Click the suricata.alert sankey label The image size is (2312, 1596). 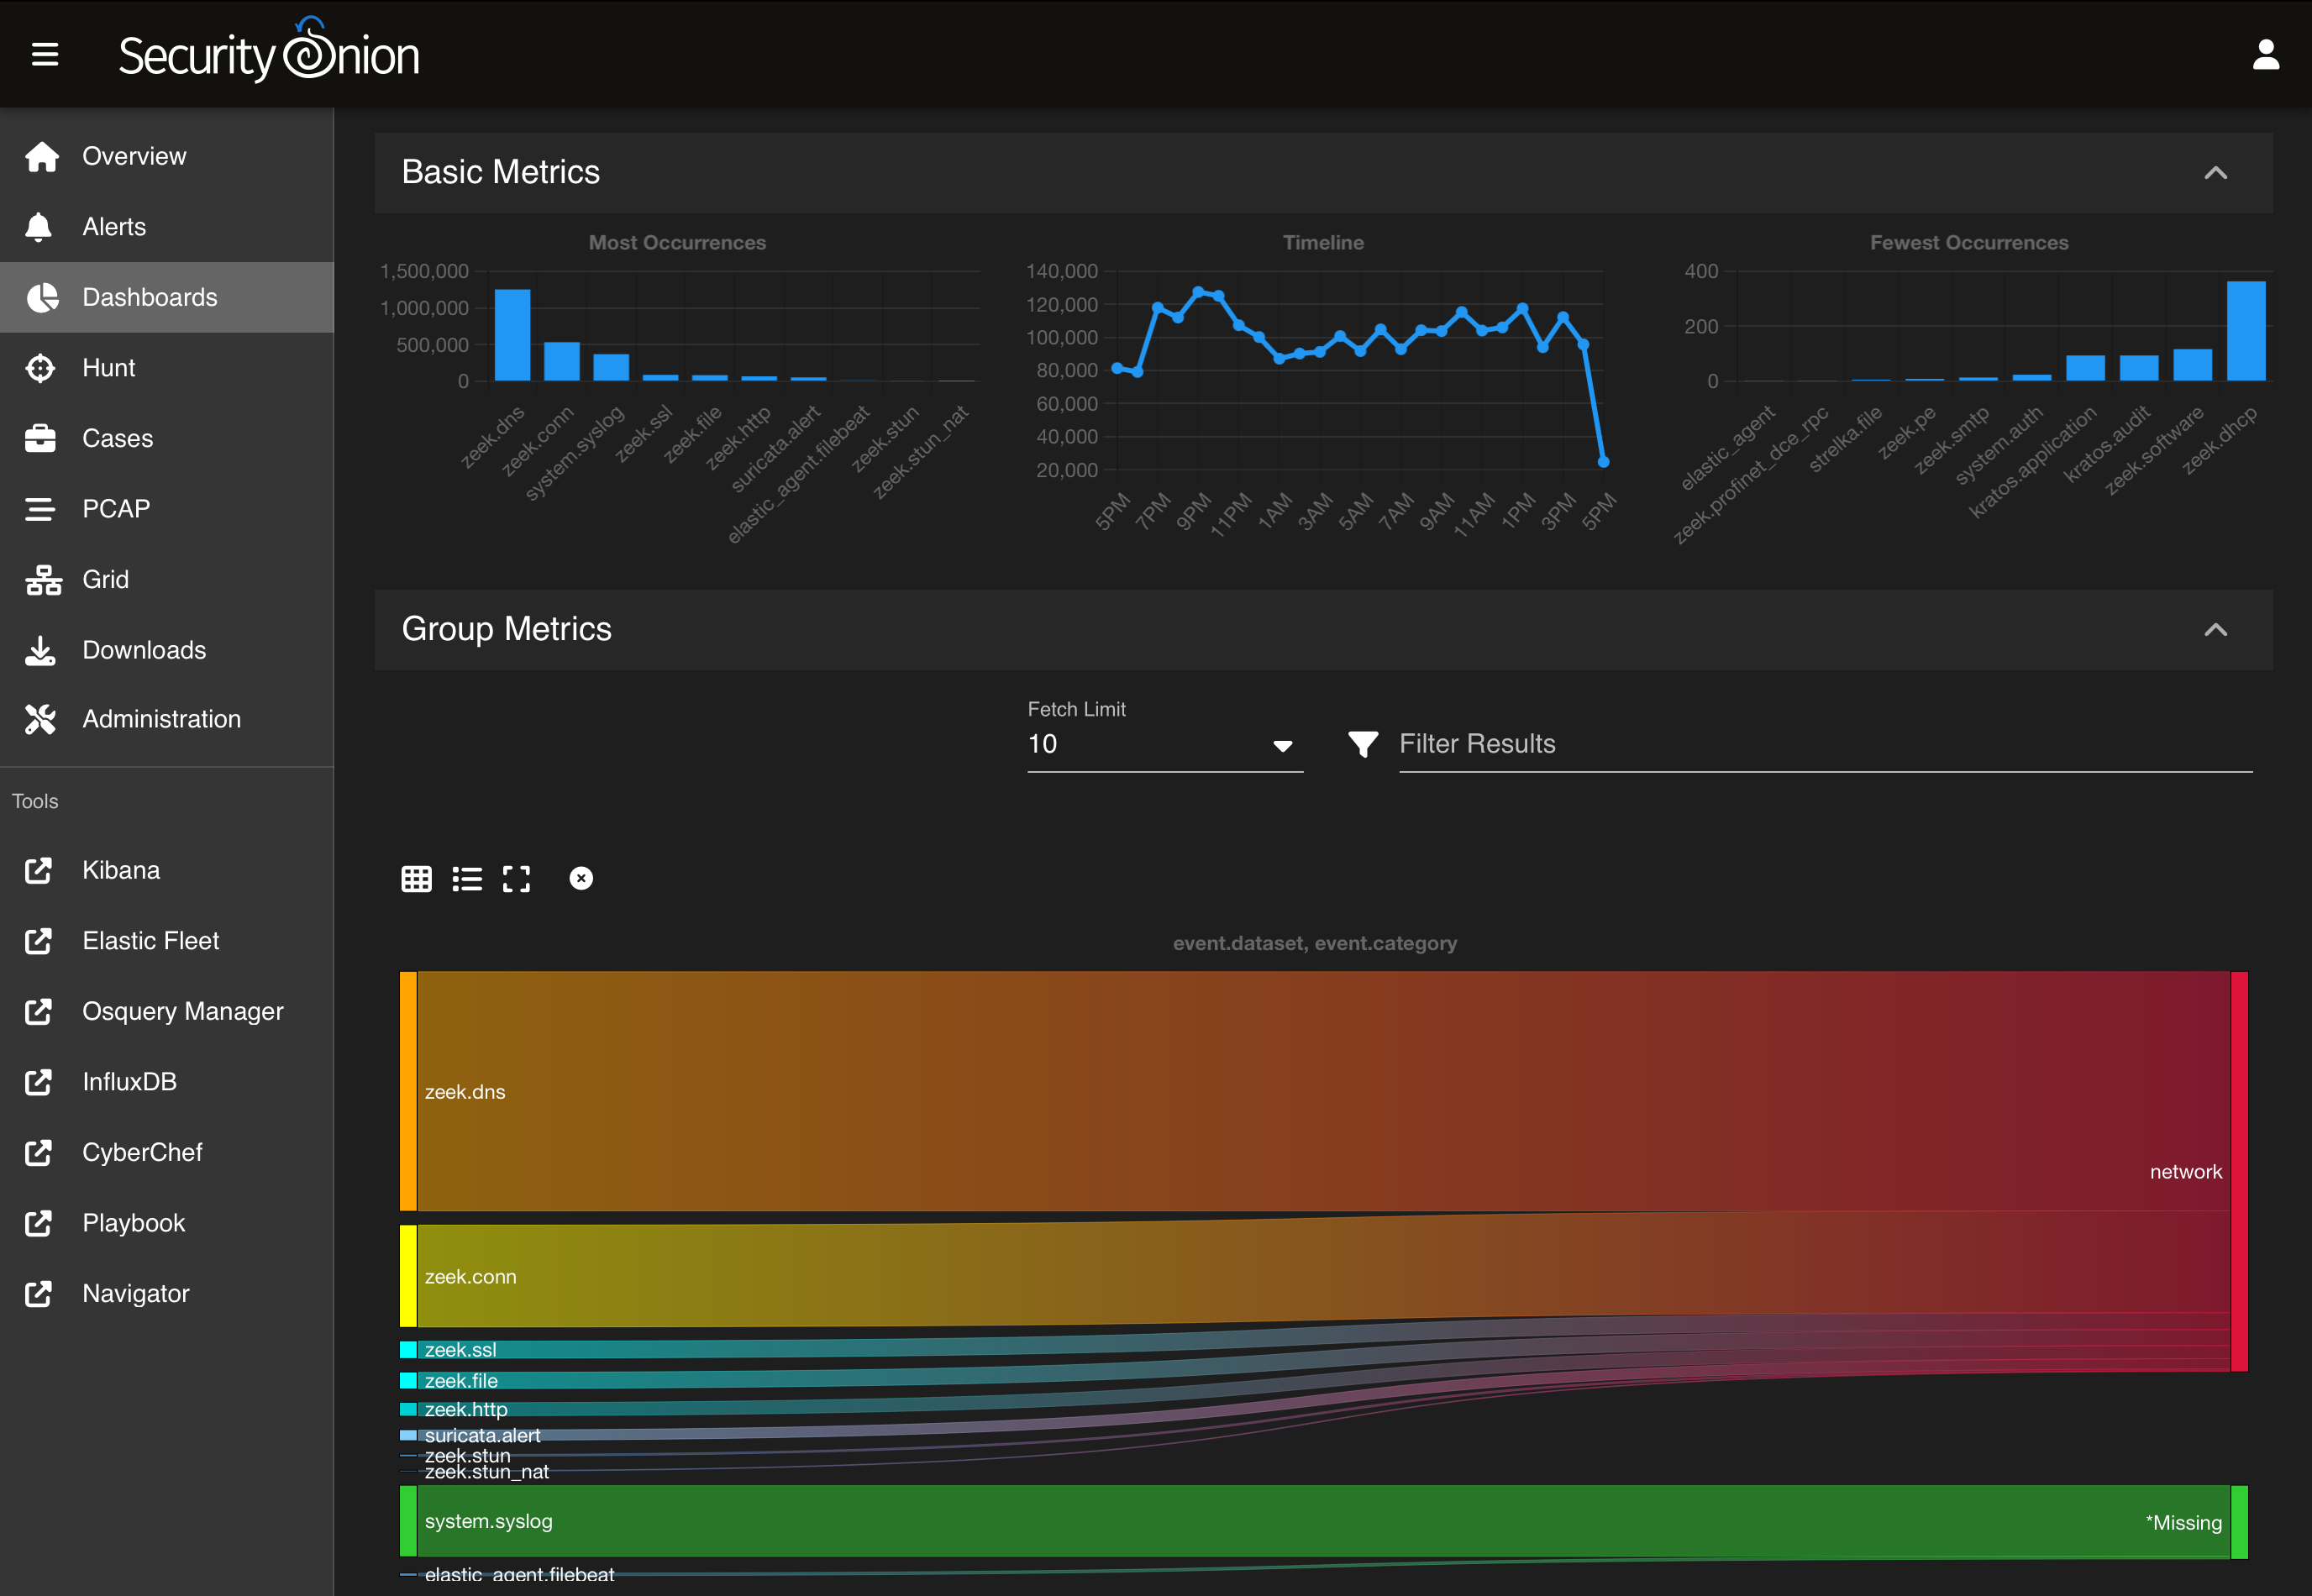tap(482, 1435)
